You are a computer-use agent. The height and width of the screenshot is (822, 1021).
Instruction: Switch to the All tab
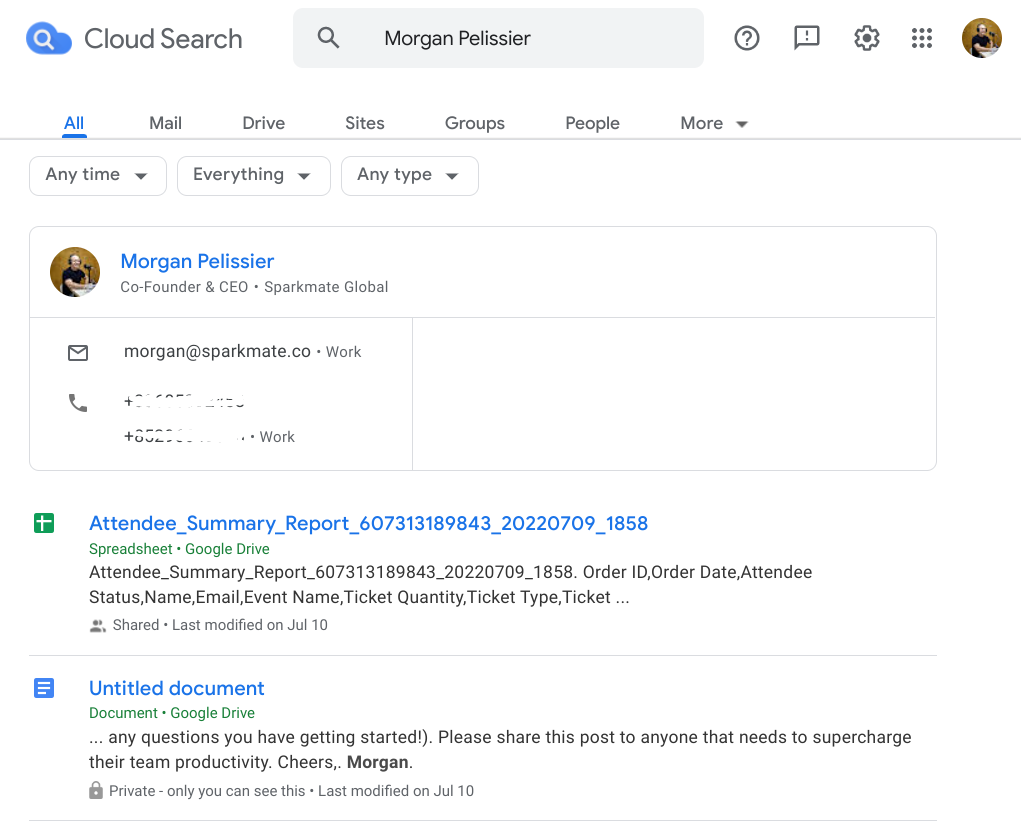click(x=74, y=123)
